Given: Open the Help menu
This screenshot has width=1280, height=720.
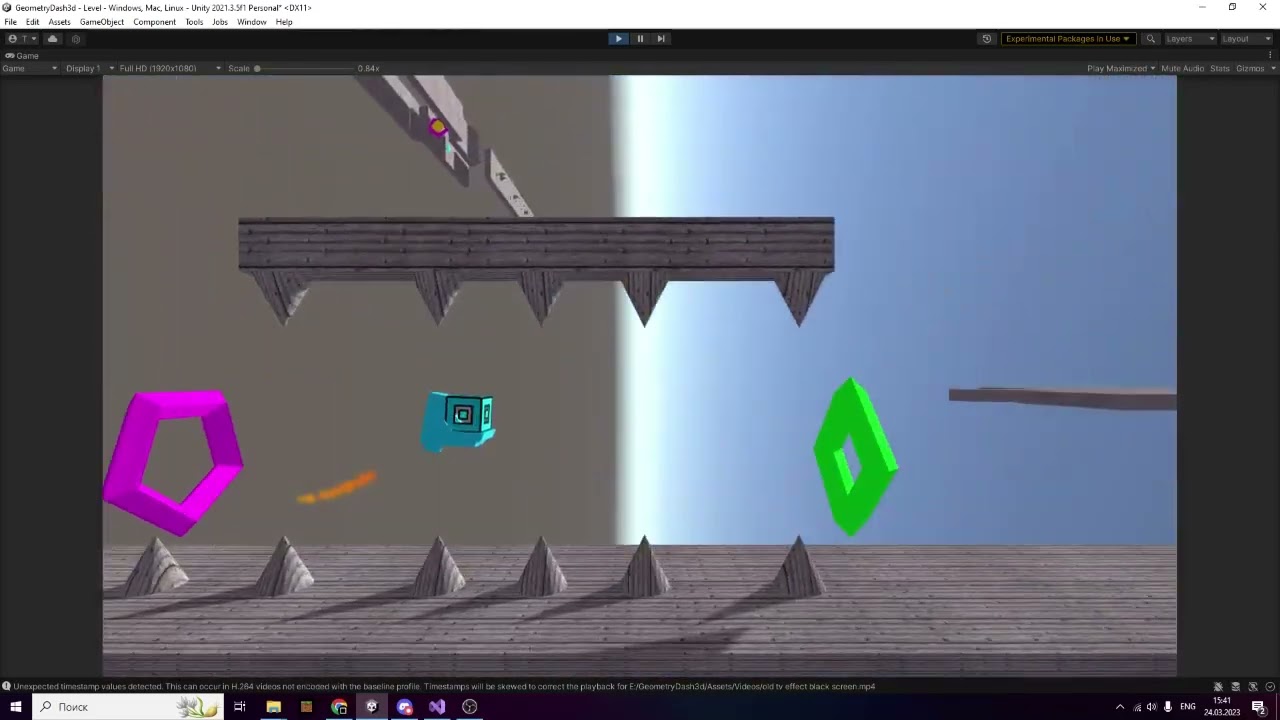Looking at the screenshot, I should click(284, 22).
